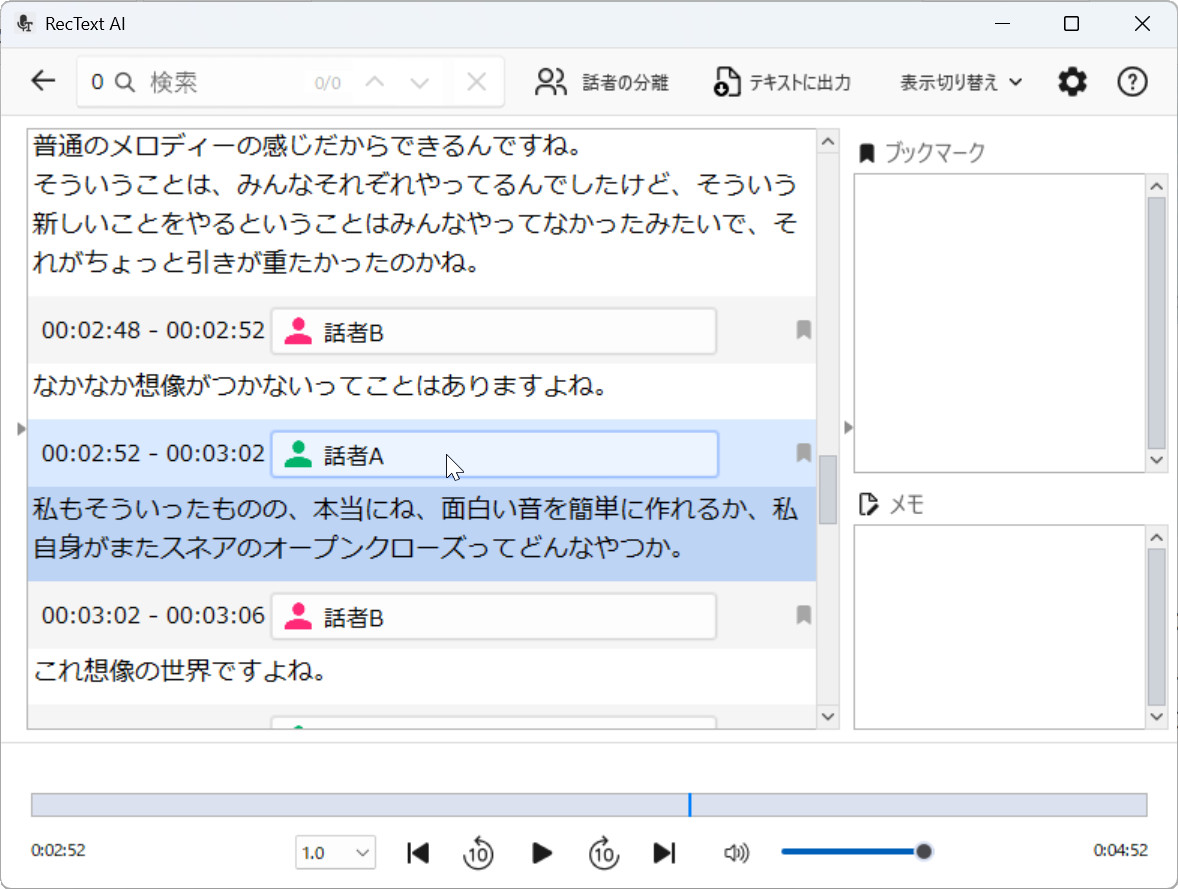Click the back arrow icon
Viewport: 1178px width, 889px height.
click(43, 81)
